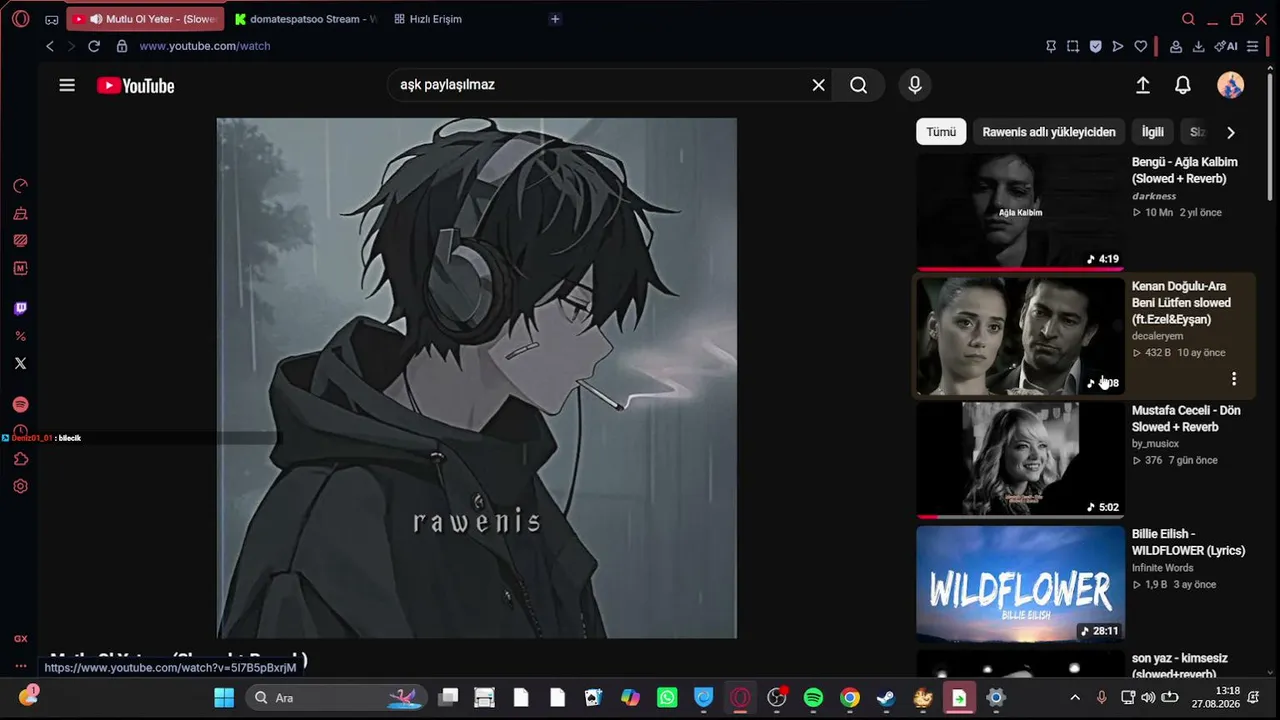
Task: Select the 'Rawenis adlı yükleyiciden' chip
Action: click(1049, 132)
